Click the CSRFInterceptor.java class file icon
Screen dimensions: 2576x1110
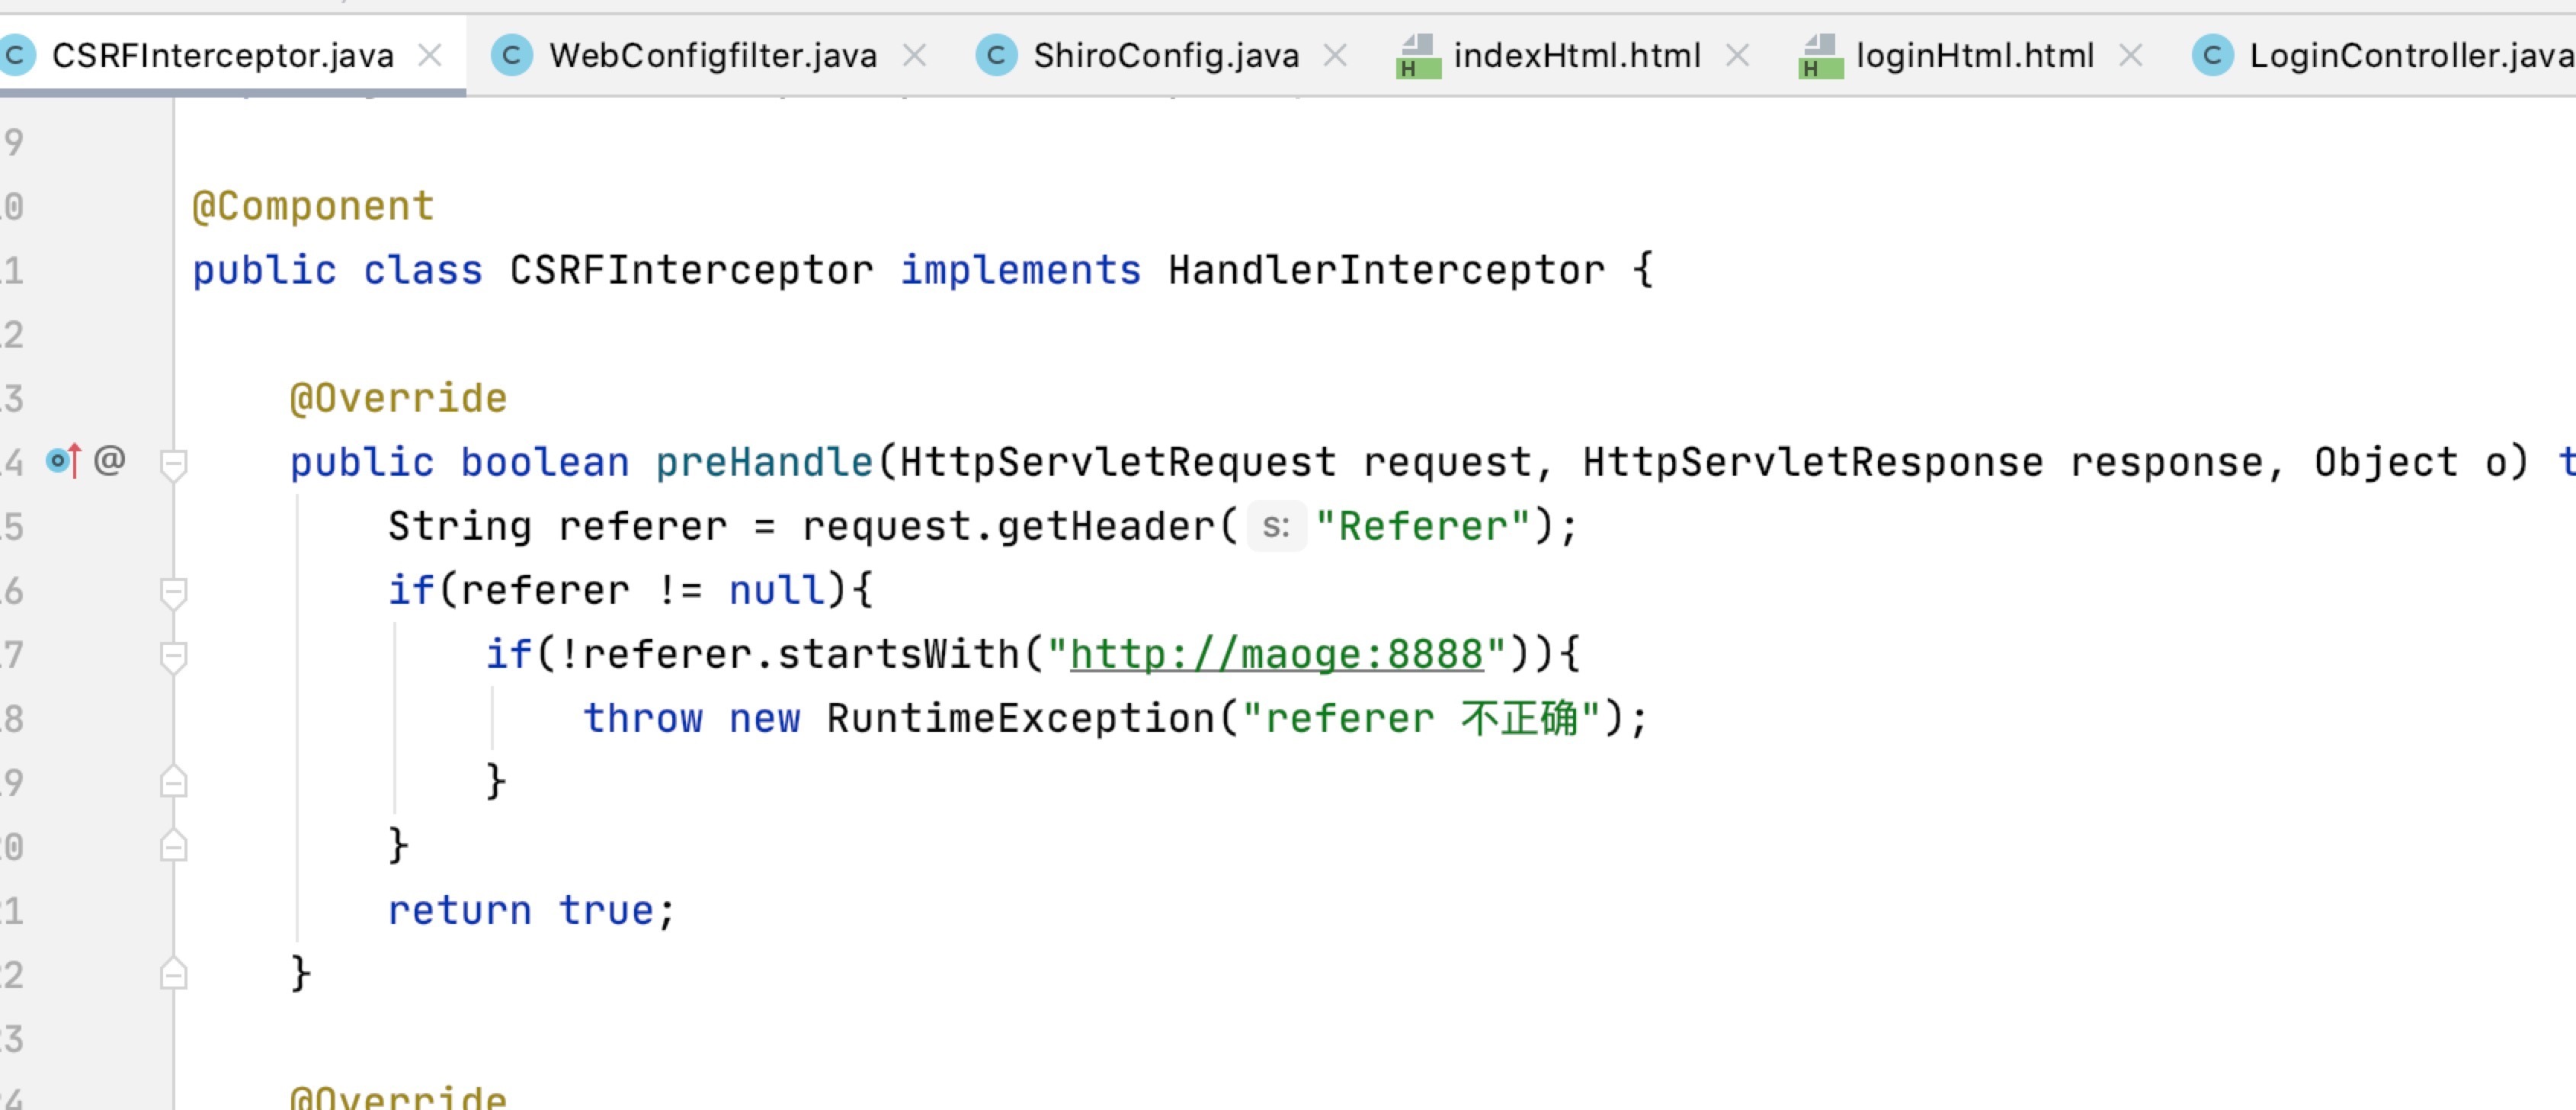[x=16, y=55]
